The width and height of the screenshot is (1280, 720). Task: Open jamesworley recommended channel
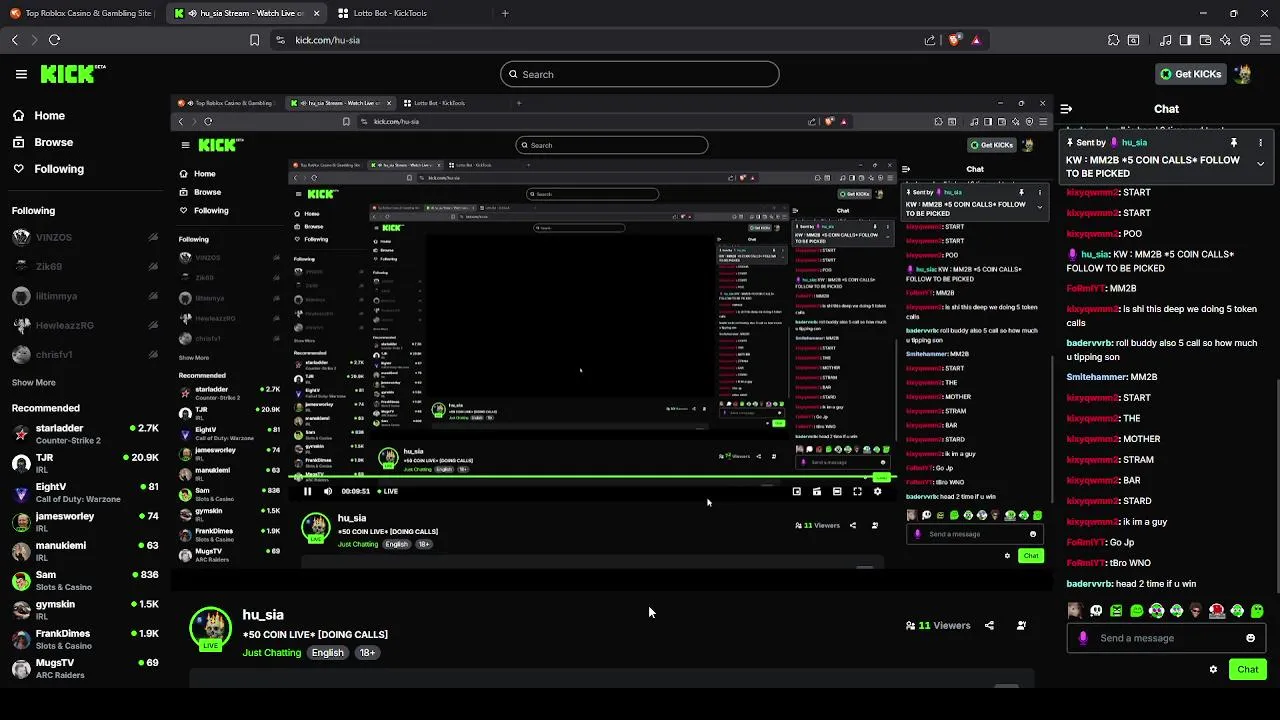[x=85, y=522]
